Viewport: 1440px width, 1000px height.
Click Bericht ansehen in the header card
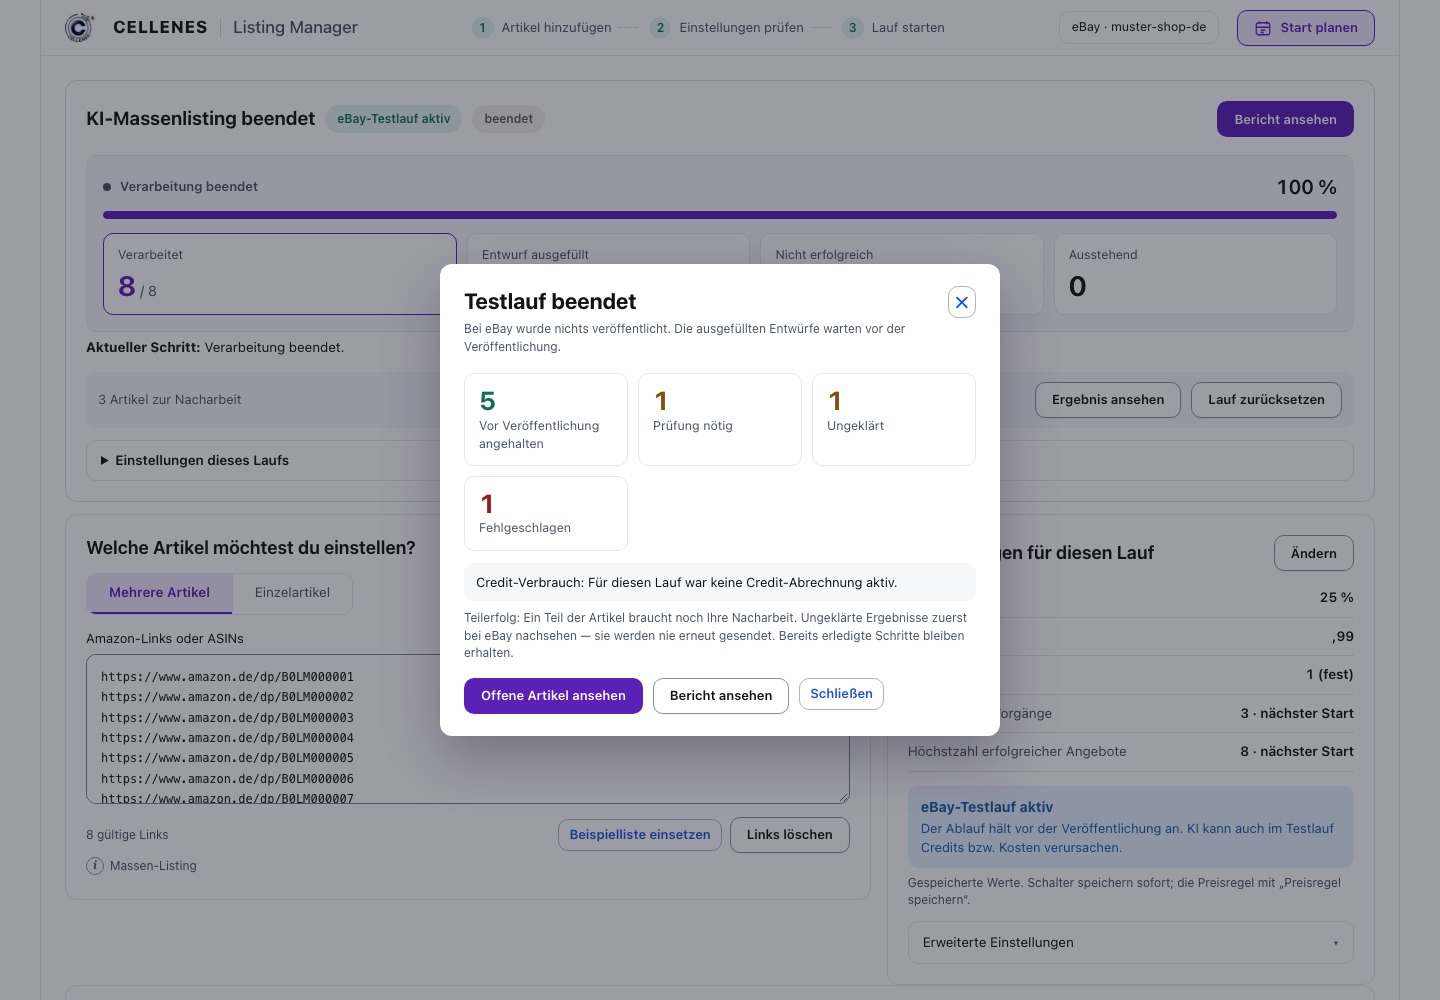tap(1285, 119)
